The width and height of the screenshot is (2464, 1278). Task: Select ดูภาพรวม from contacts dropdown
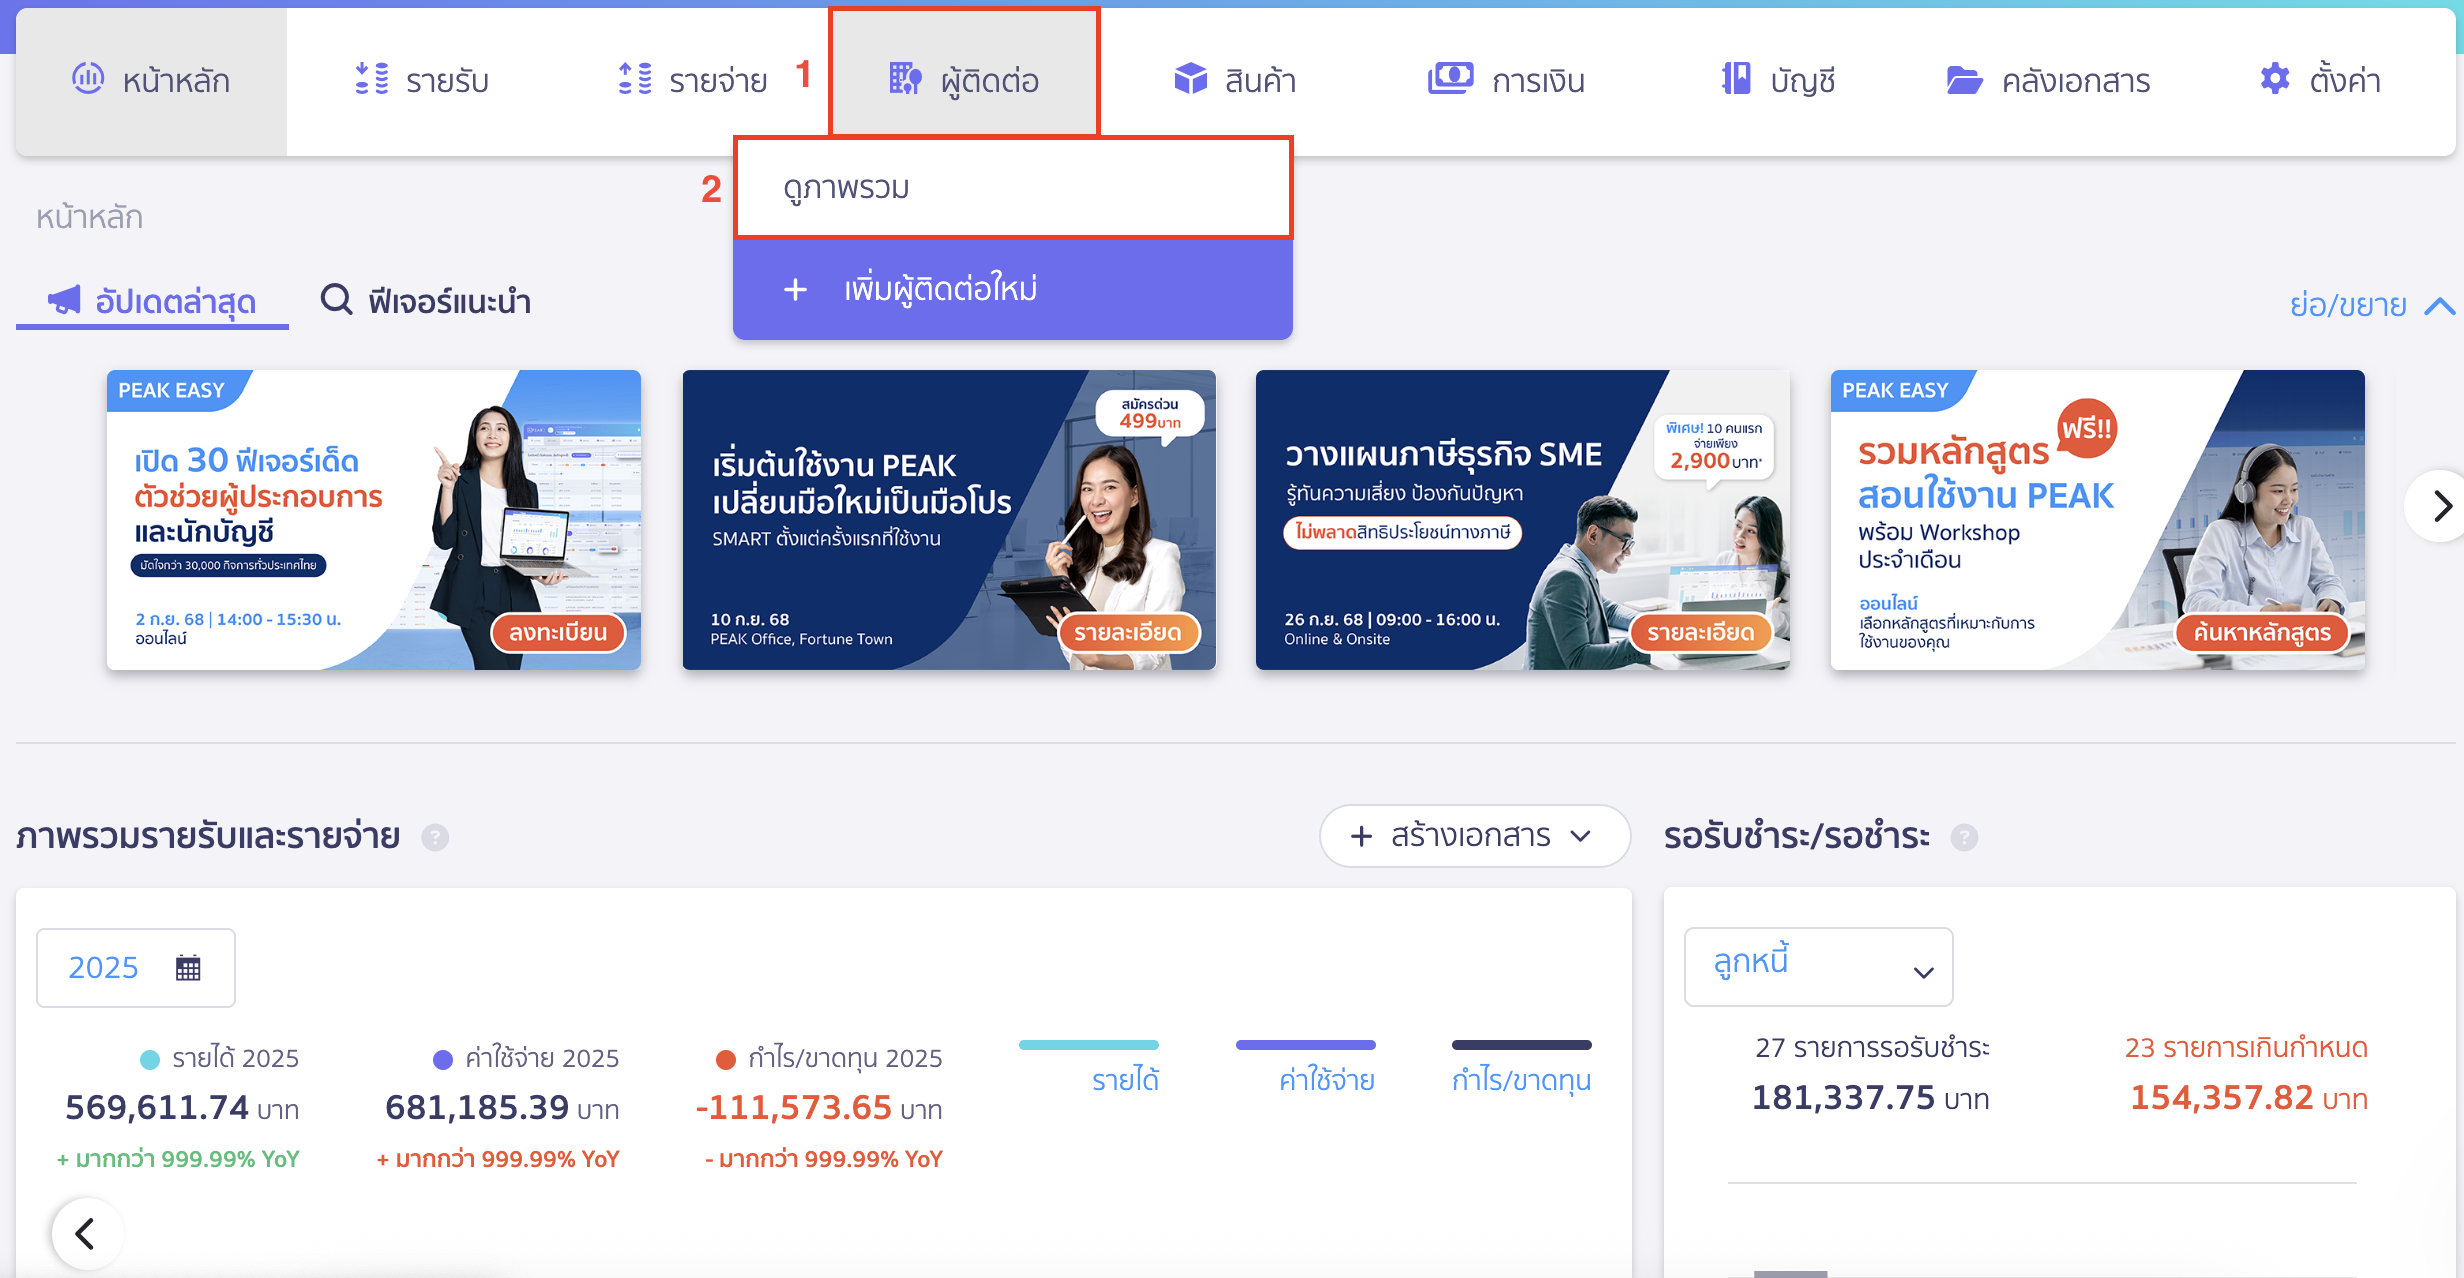tap(1013, 188)
